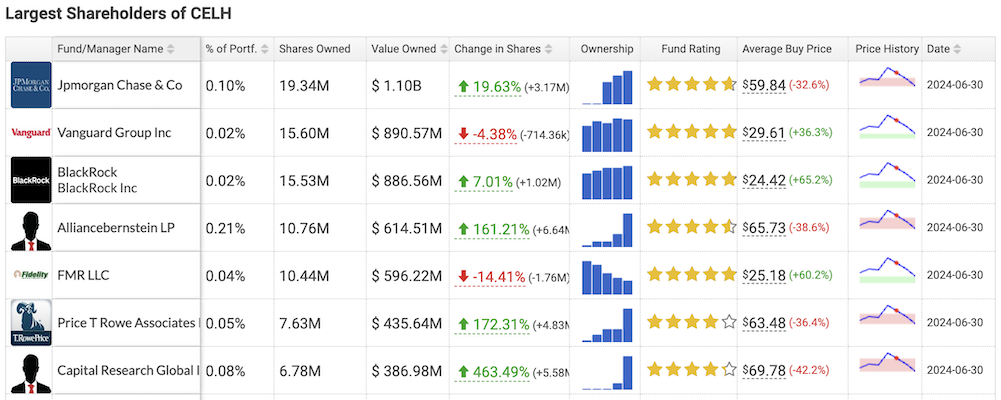Click Vanguard price history sparkline
The width and height of the screenshot is (1001, 400).
click(x=887, y=126)
